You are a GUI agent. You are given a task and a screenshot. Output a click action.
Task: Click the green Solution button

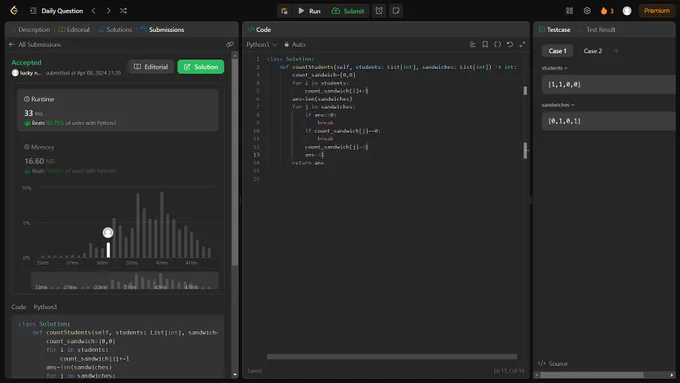(201, 67)
